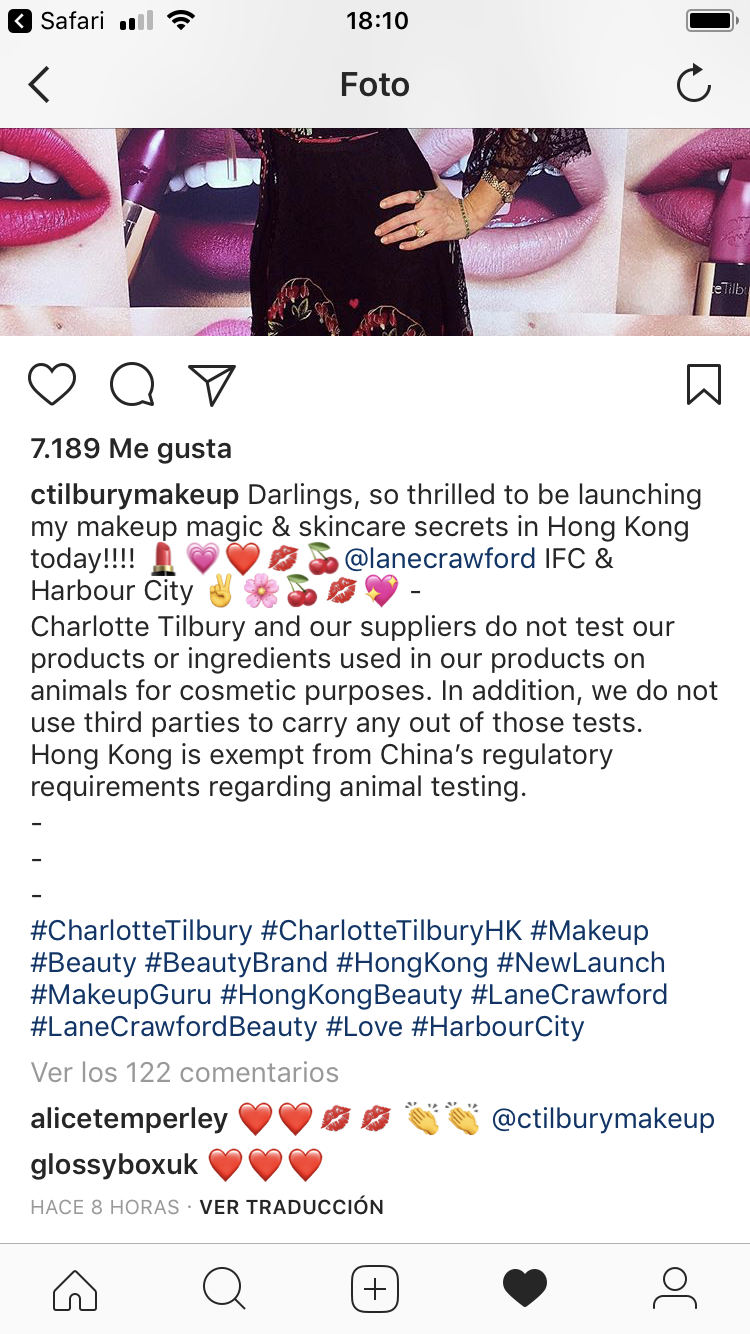
Task: Open alicetemperley commenter profile
Action: click(x=129, y=1119)
